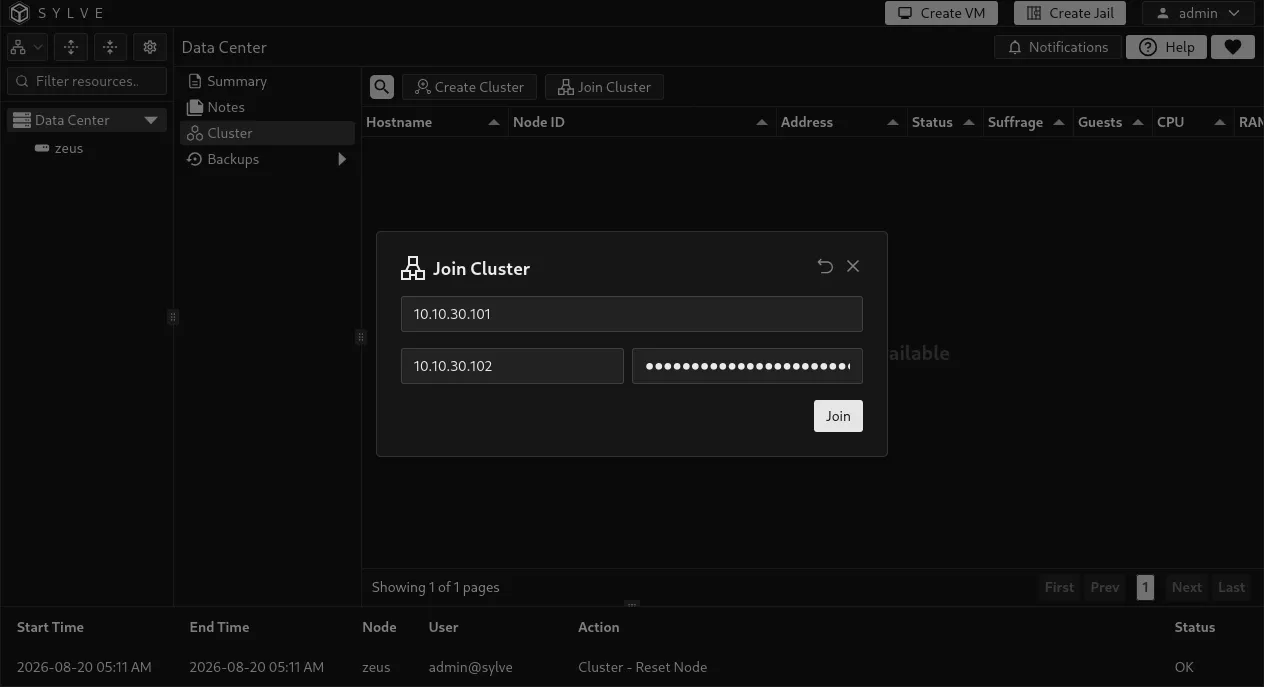Click the OK status cell
The image size is (1264, 687).
1184,667
